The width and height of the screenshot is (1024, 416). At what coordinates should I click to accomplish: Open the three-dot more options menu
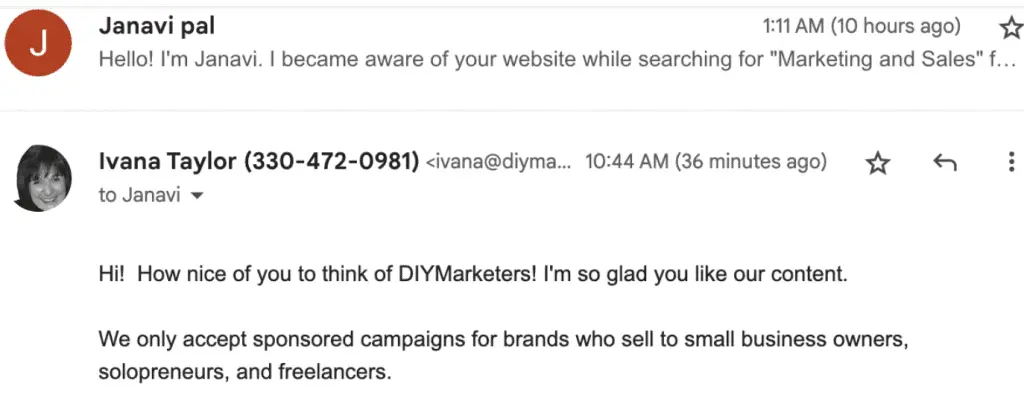point(1011,163)
